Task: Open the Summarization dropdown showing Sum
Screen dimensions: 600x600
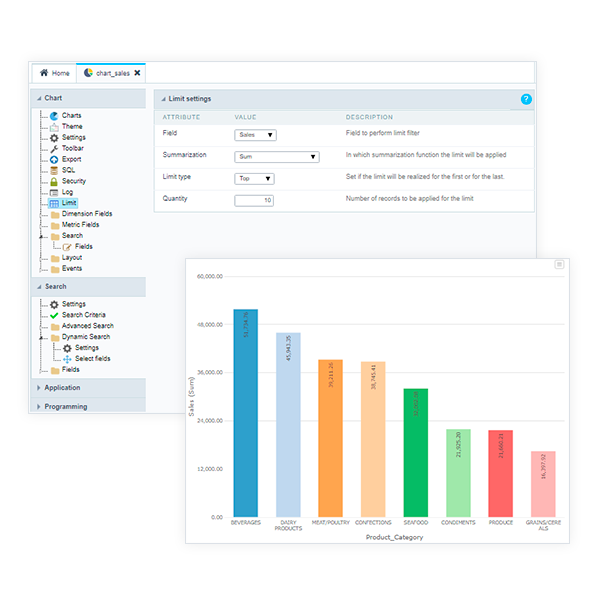Action: [277, 156]
